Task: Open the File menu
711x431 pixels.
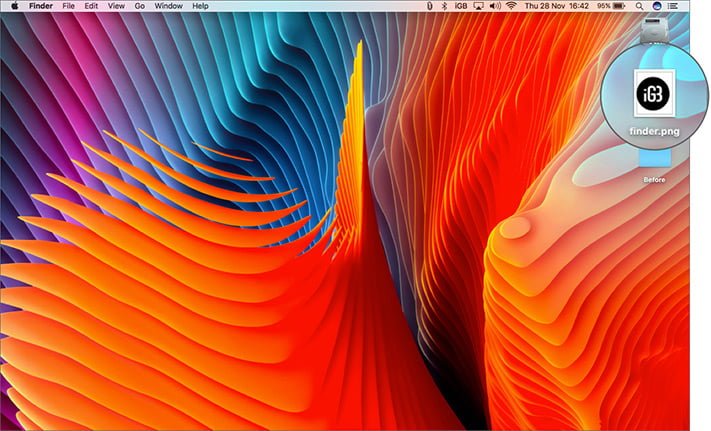Action: [68, 6]
